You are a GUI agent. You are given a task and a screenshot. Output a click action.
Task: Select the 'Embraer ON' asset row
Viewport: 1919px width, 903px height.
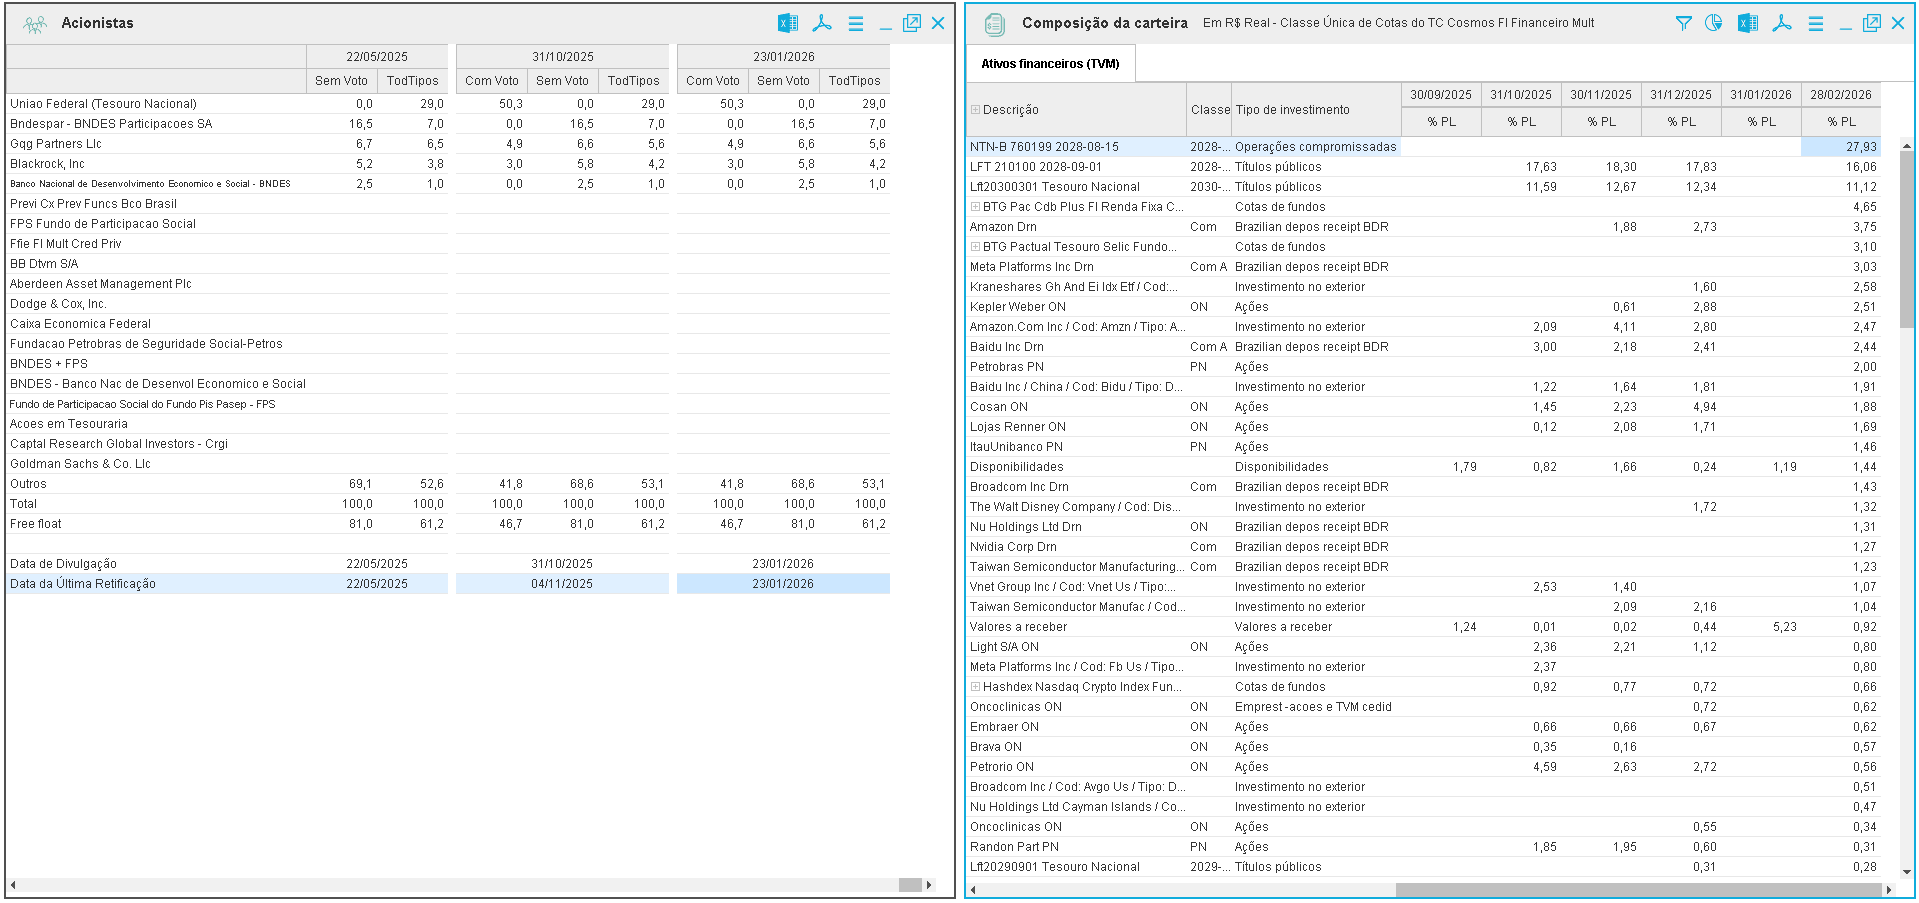(x=1424, y=727)
